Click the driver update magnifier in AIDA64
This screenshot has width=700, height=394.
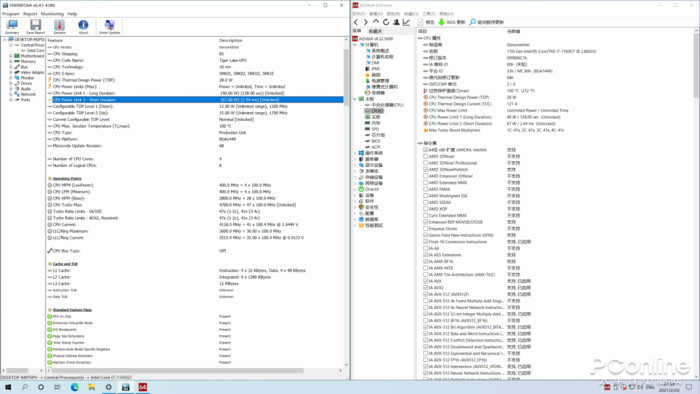(472, 22)
